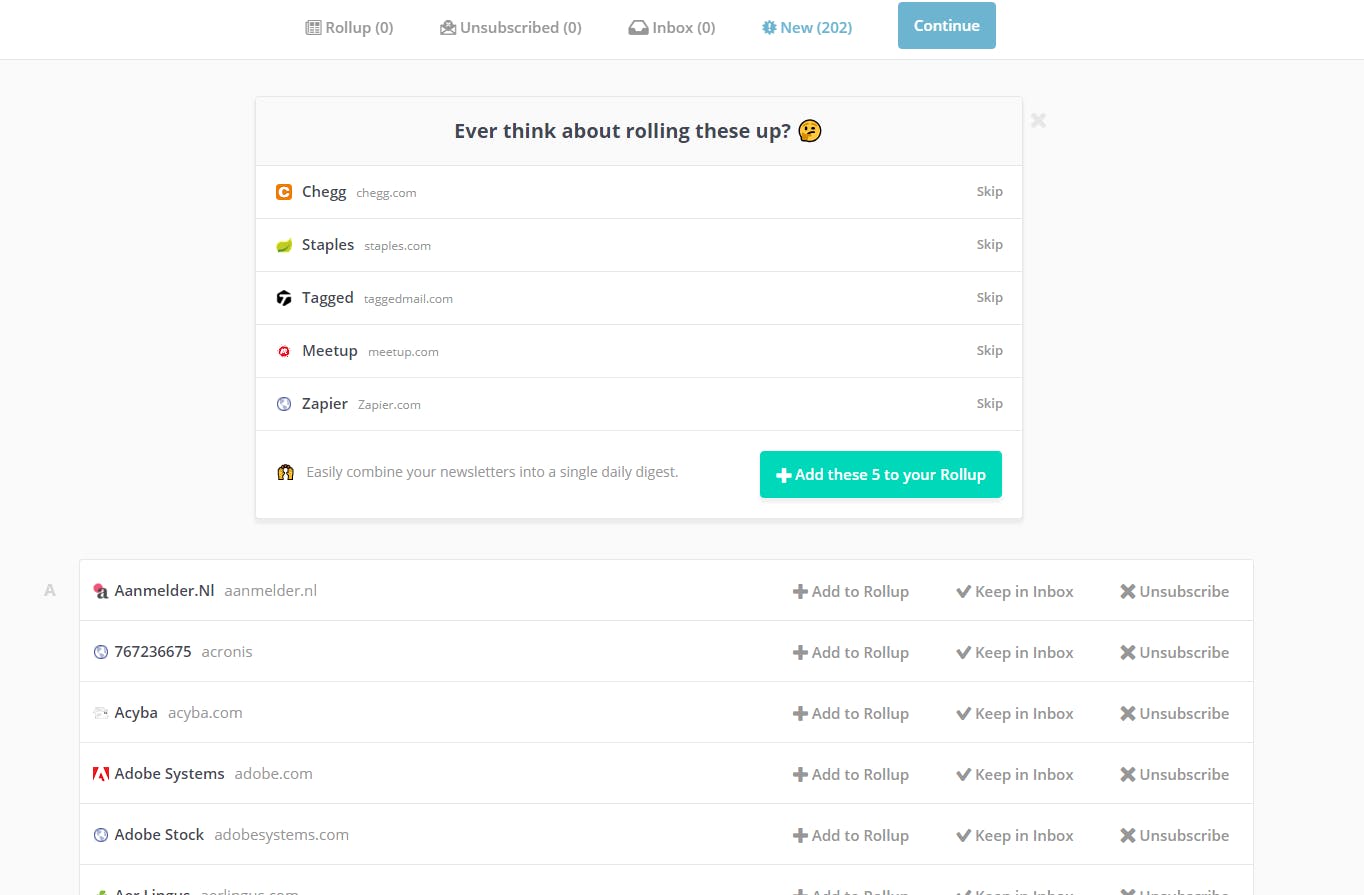Image resolution: width=1364 pixels, height=895 pixels.
Task: Add these 5 to your Rollup
Action: tap(881, 475)
